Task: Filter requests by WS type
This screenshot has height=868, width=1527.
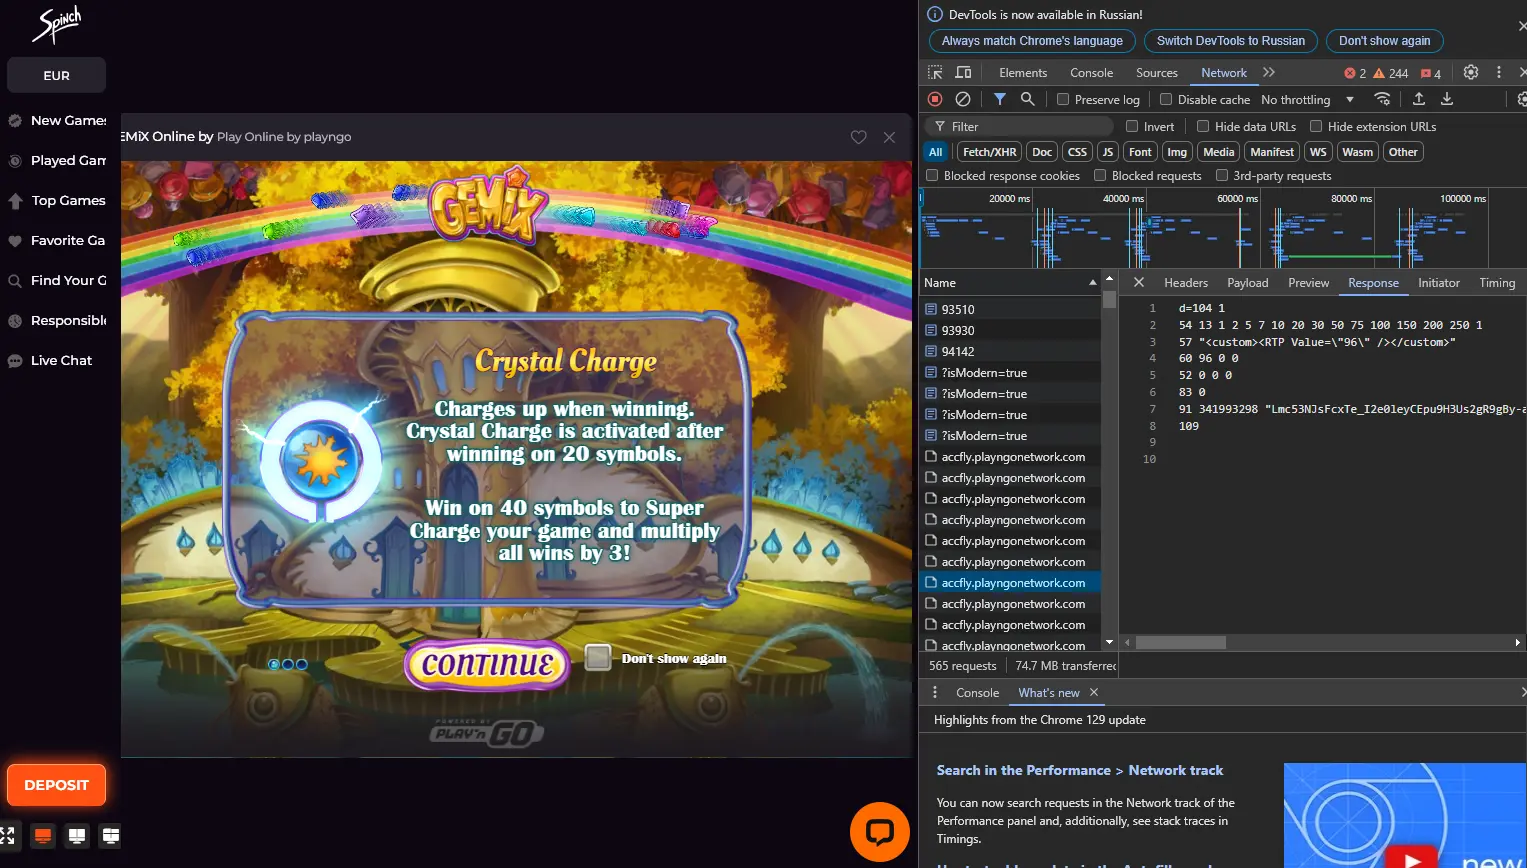Action: pos(1318,152)
